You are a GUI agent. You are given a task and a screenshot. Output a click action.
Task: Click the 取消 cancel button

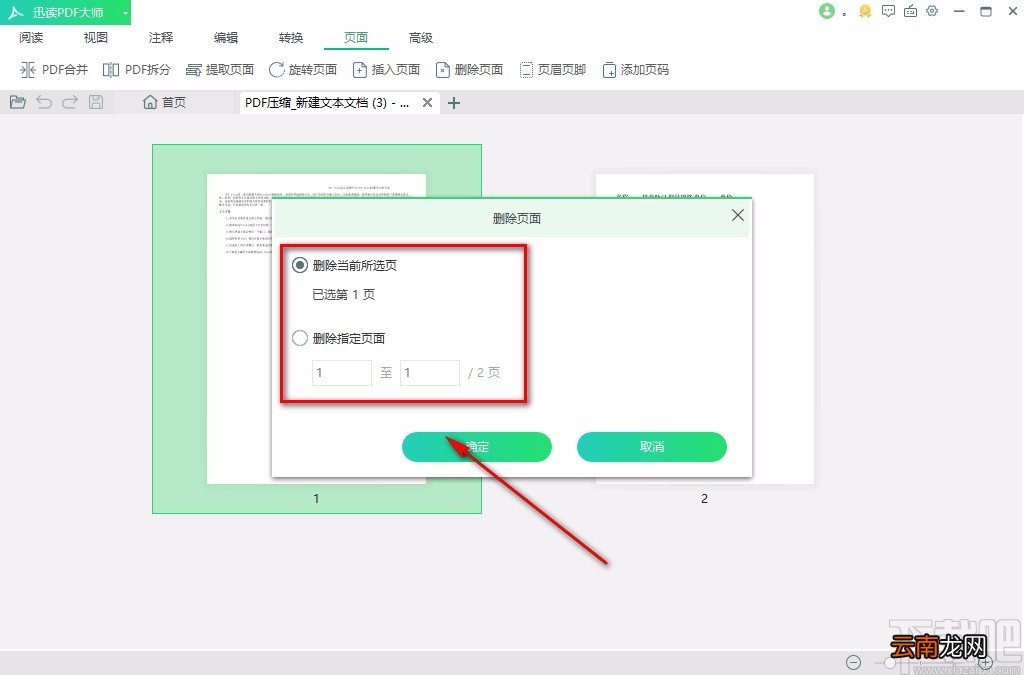(x=652, y=447)
